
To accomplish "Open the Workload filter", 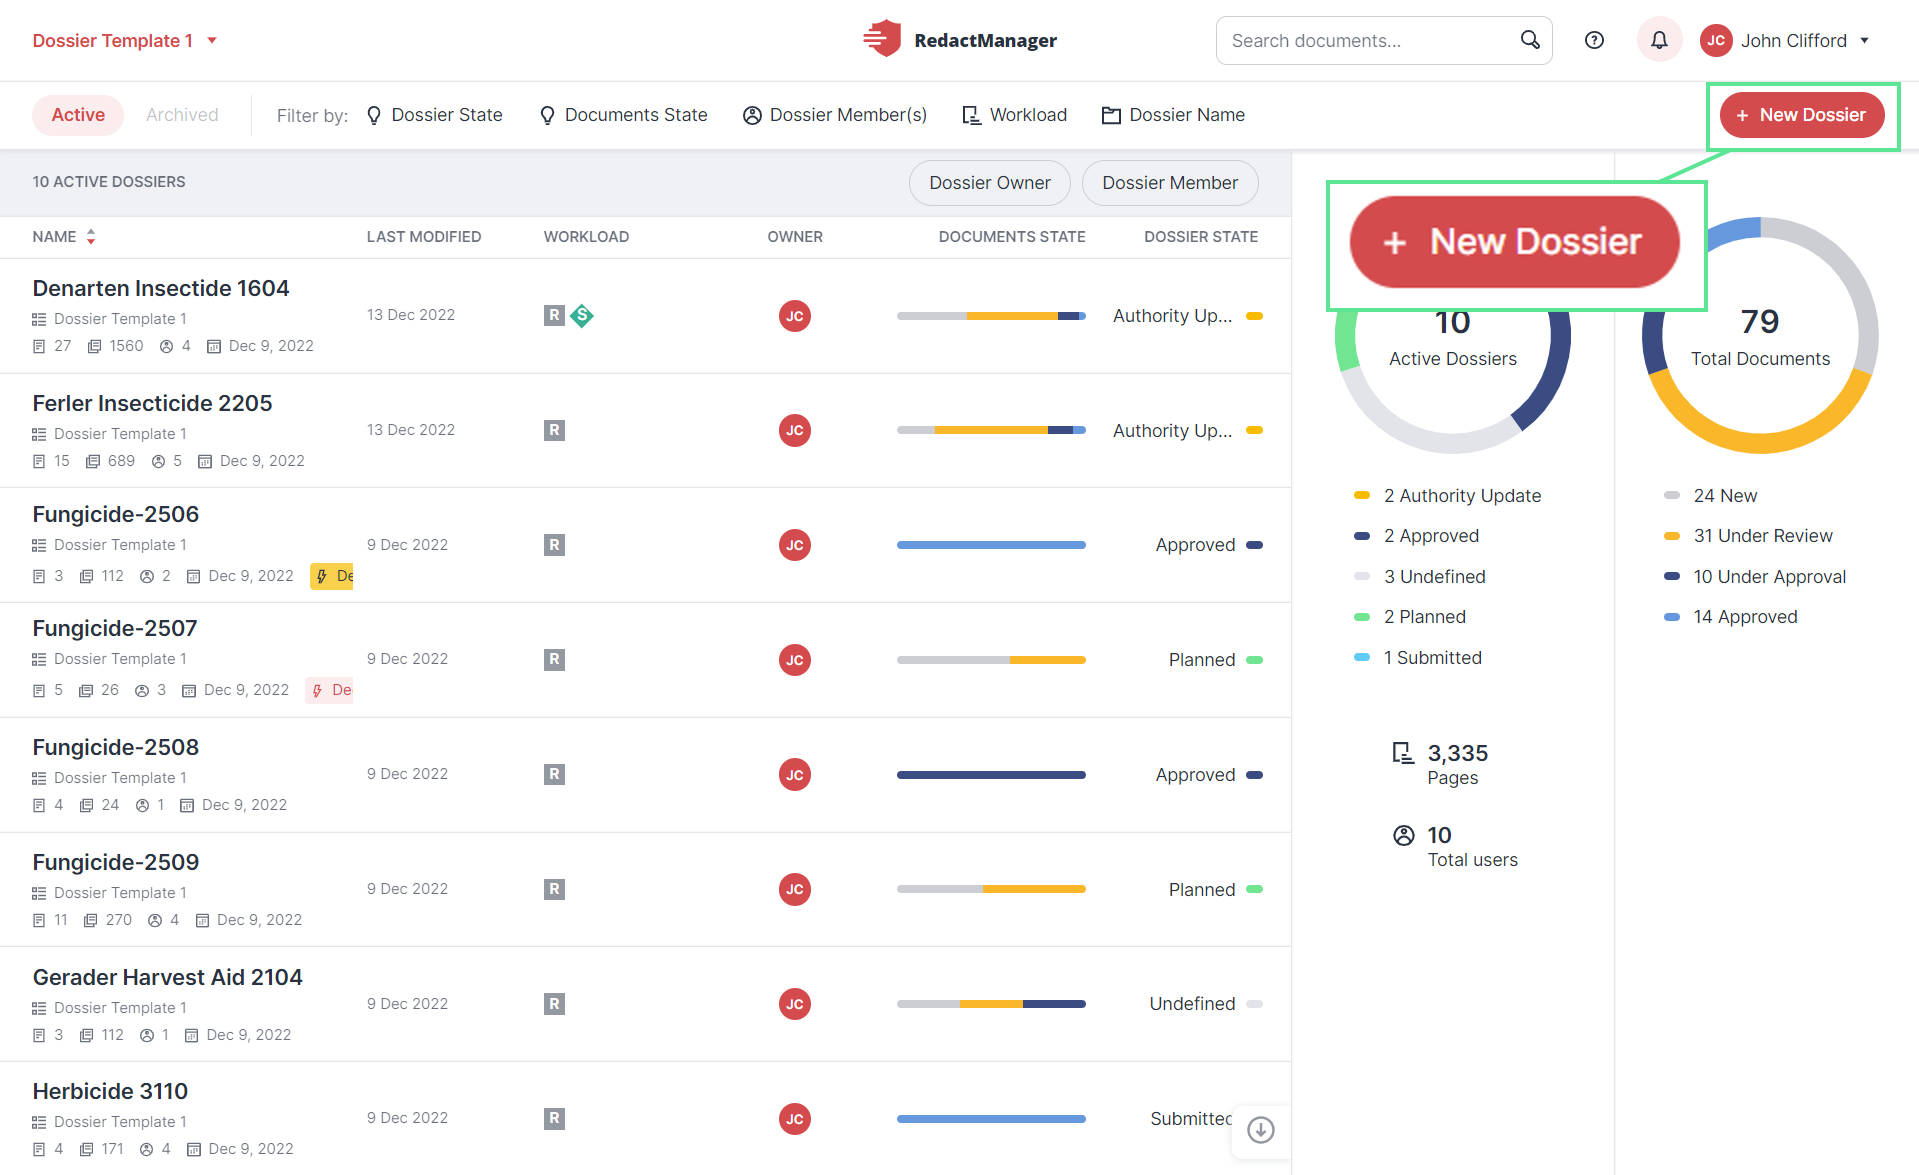I will 1014,115.
